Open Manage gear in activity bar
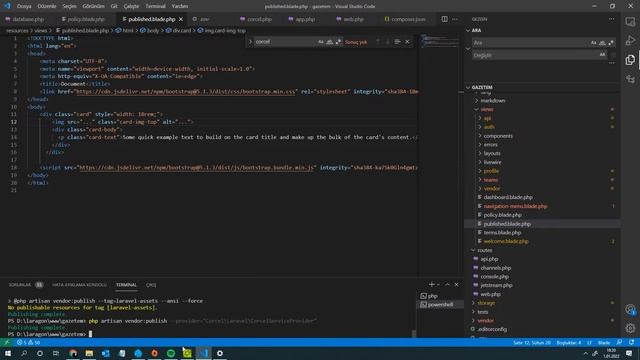This screenshot has height=360, width=640. pos(630,328)
